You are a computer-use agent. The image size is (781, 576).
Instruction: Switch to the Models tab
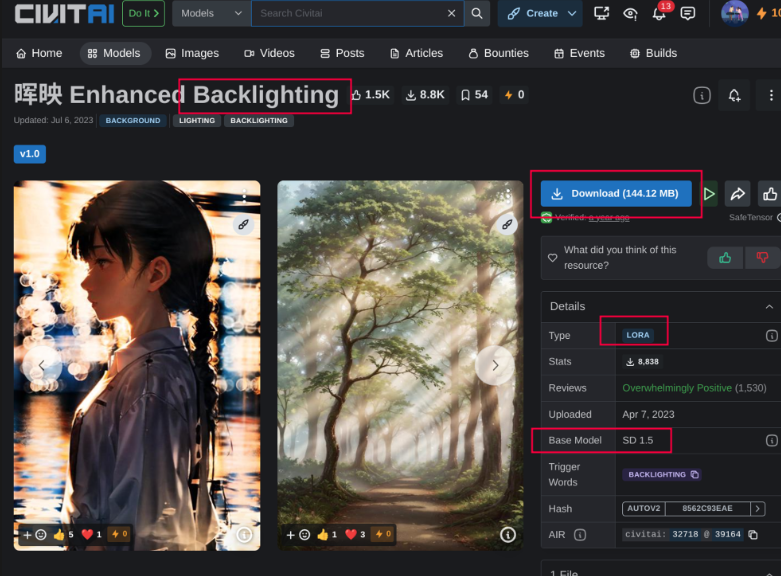pyautogui.click(x=115, y=53)
